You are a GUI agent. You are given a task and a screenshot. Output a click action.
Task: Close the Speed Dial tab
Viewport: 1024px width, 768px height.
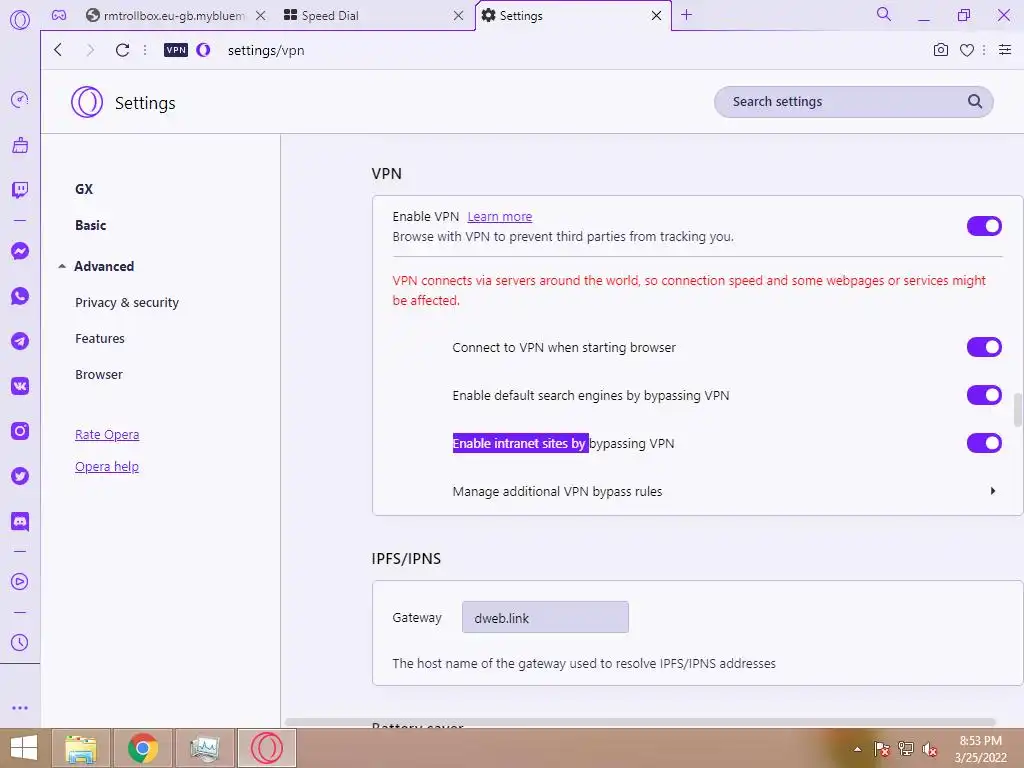(x=458, y=16)
